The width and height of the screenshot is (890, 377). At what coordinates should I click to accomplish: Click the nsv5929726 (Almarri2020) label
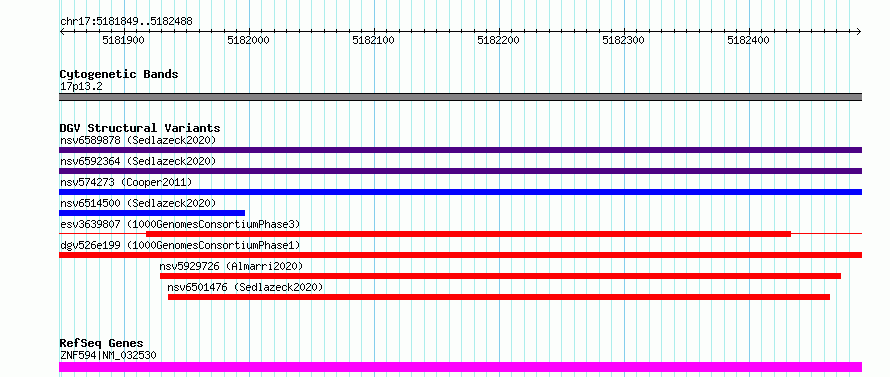point(231,266)
